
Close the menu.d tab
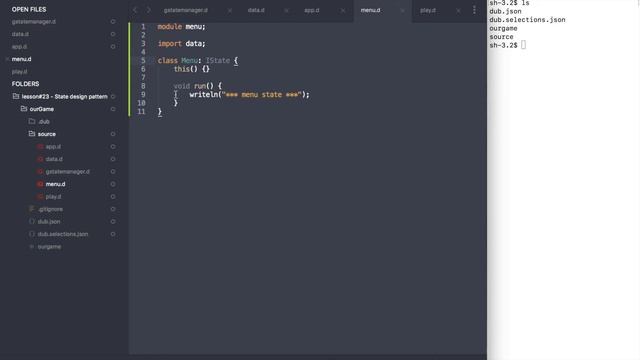402,11
